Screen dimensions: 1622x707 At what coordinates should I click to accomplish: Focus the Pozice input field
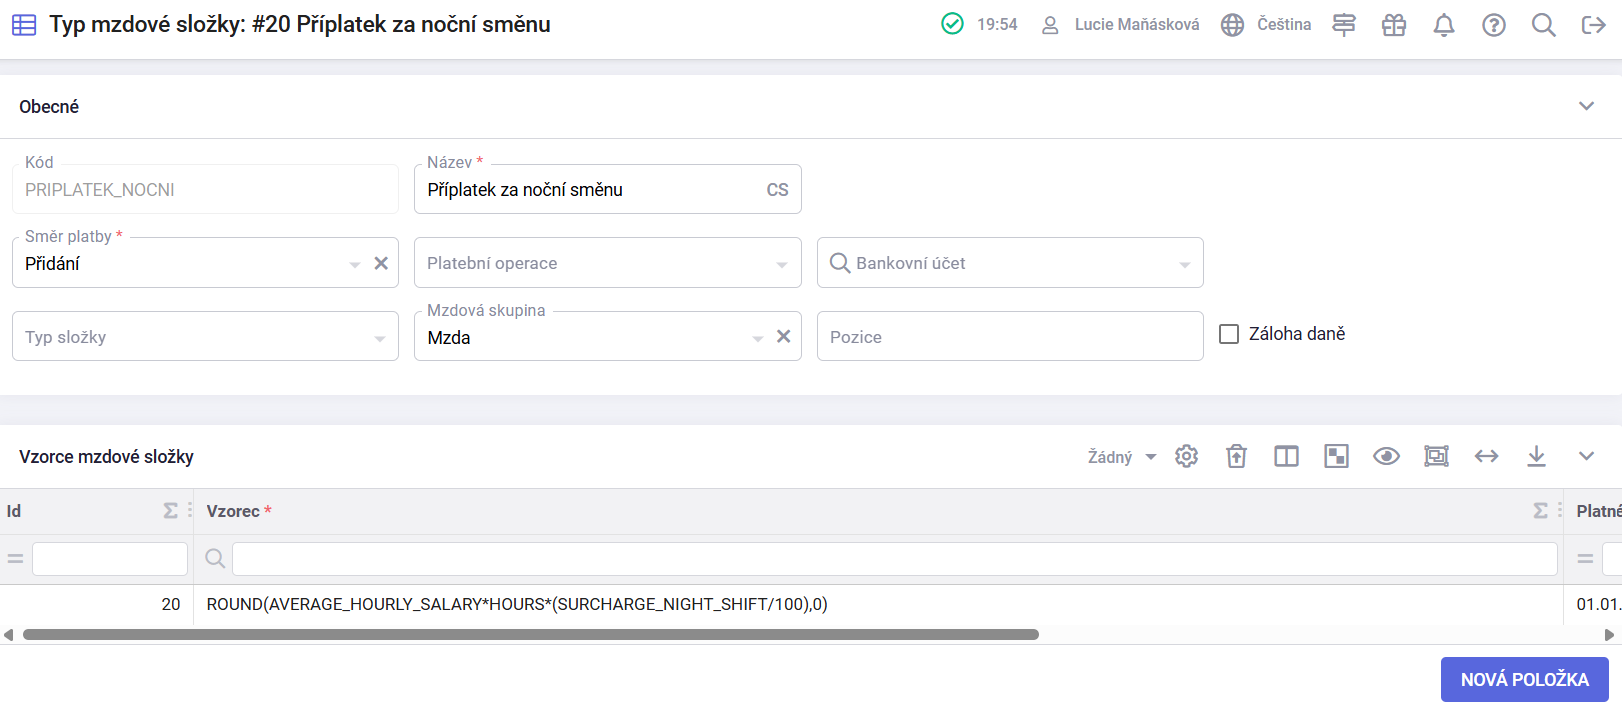[x=1010, y=337]
